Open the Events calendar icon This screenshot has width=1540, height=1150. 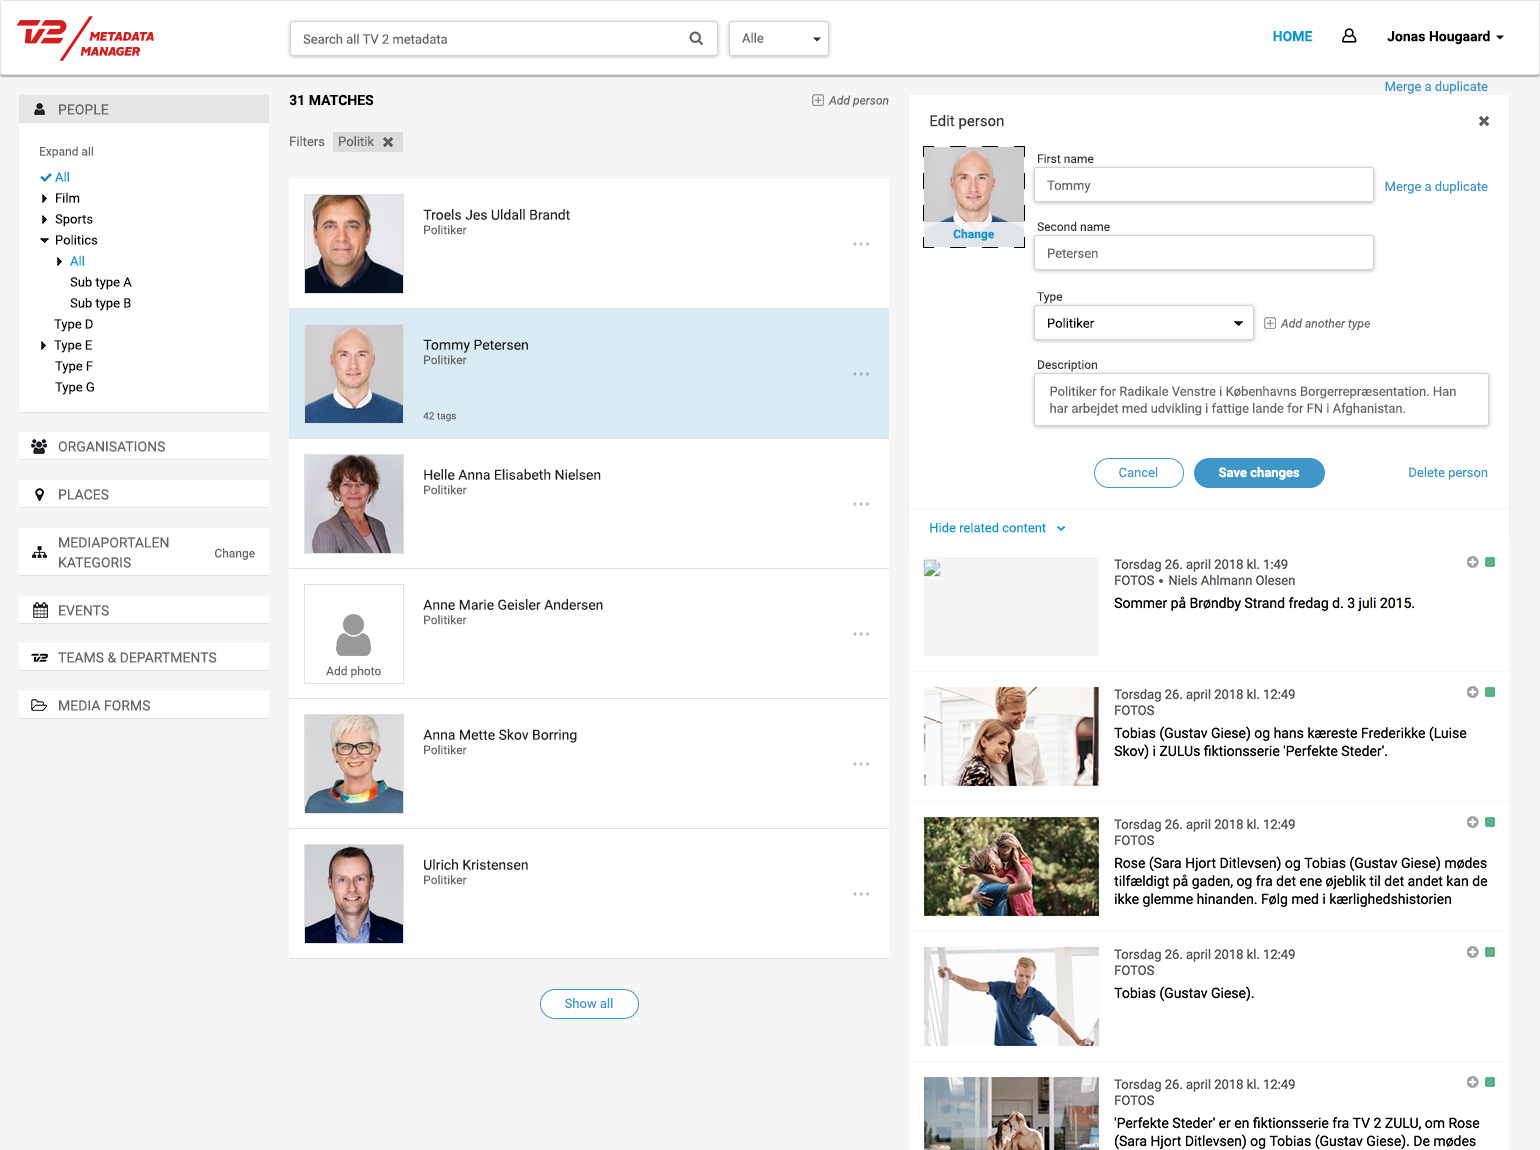40,610
